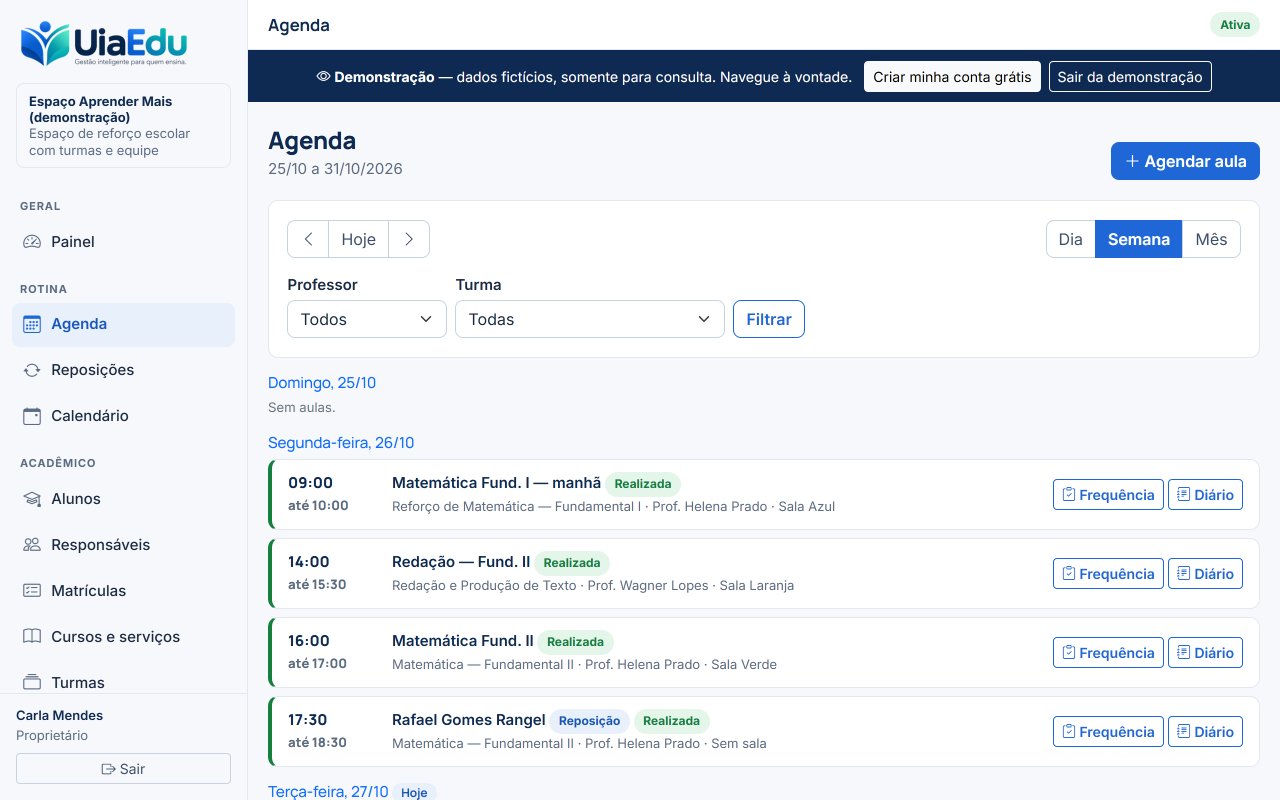Screen dimensions: 1280x800
Task: Open Reposições in the sidebar
Action: pos(123,370)
